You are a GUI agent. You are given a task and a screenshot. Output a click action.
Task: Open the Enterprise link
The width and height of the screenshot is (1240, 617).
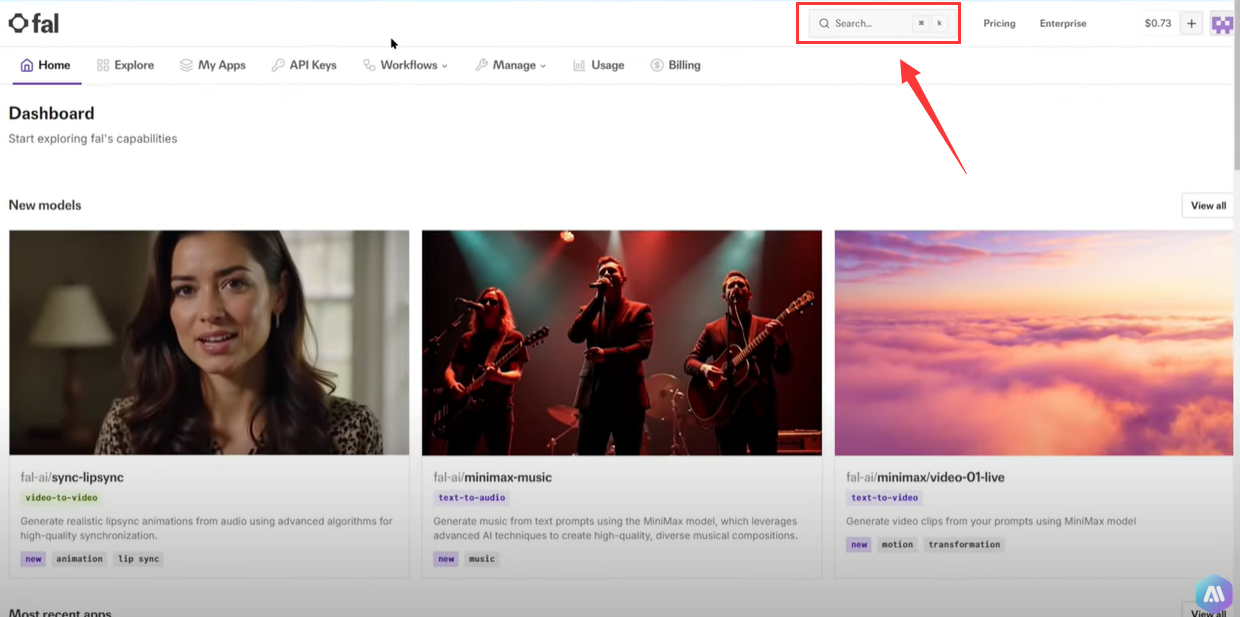coord(1063,23)
